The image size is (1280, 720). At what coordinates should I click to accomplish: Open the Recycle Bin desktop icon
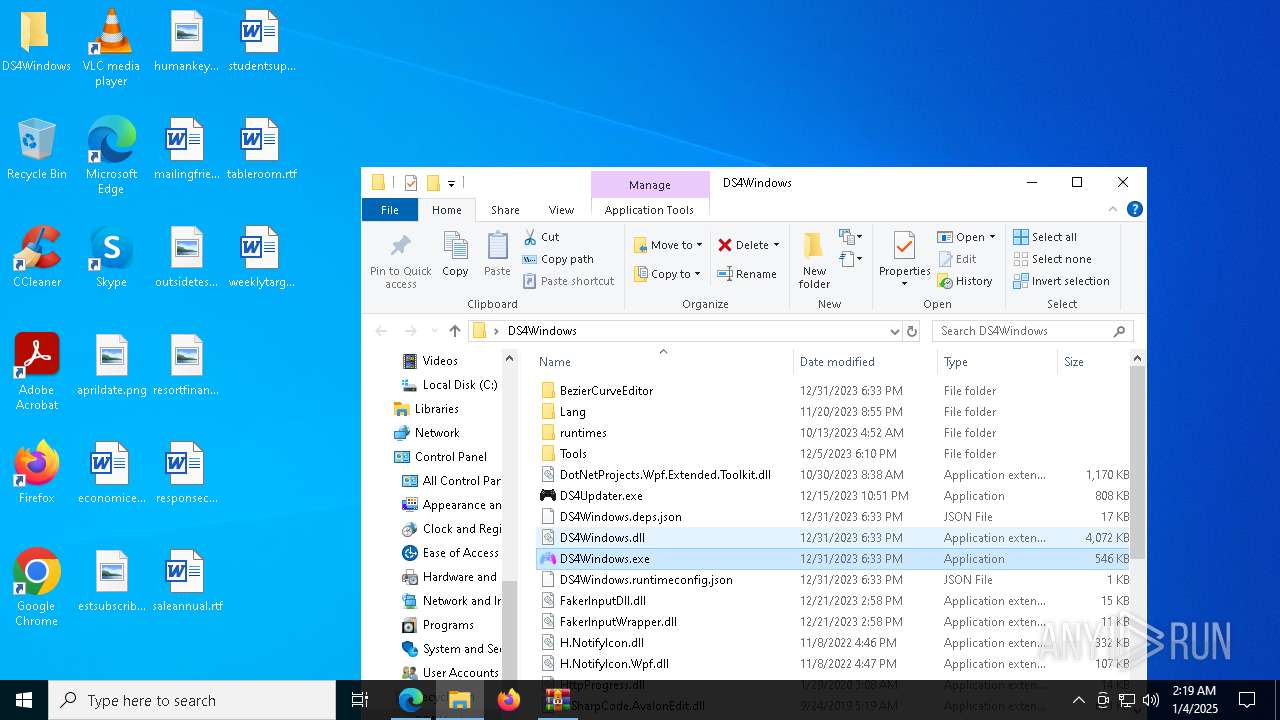tap(36, 150)
